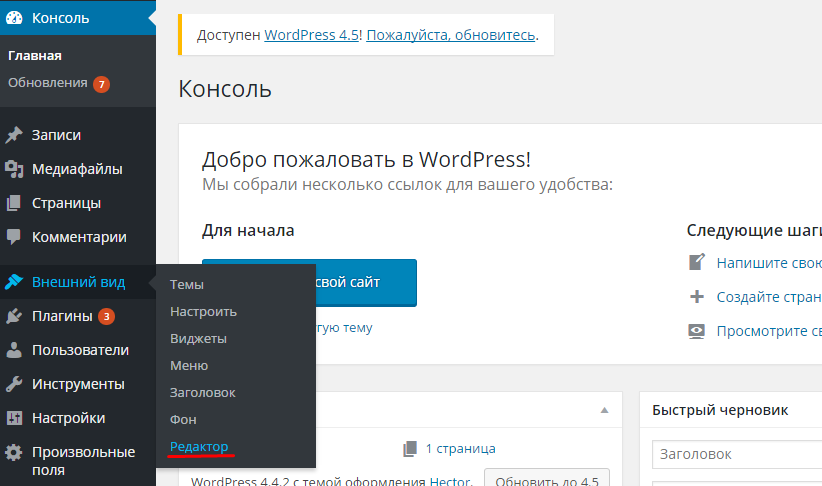Choose Виджеты from the flyout submenu
The image size is (822, 486).
[x=198, y=339]
